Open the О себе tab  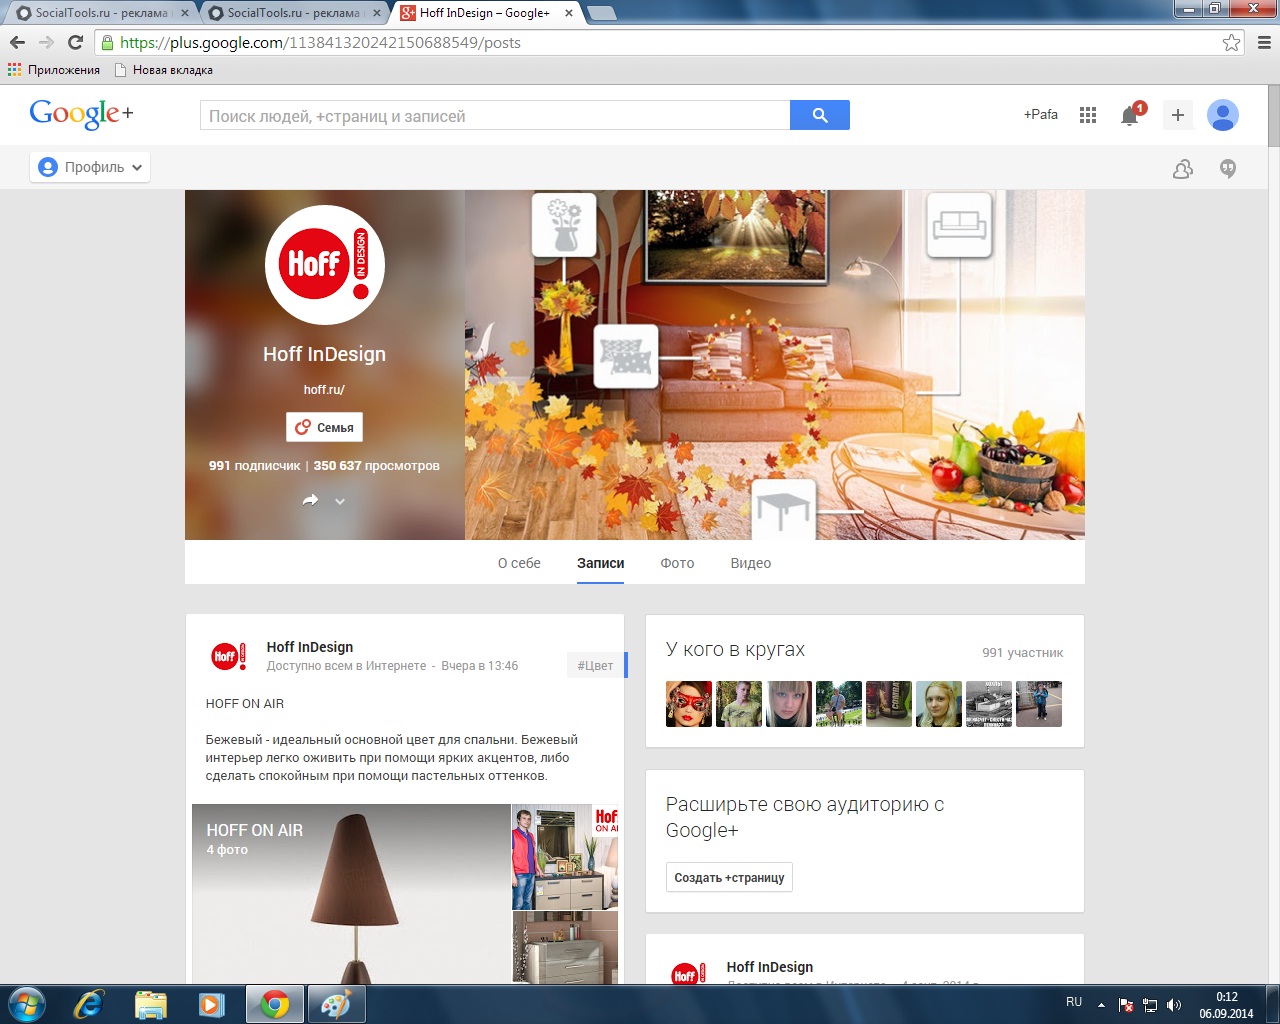tap(519, 563)
